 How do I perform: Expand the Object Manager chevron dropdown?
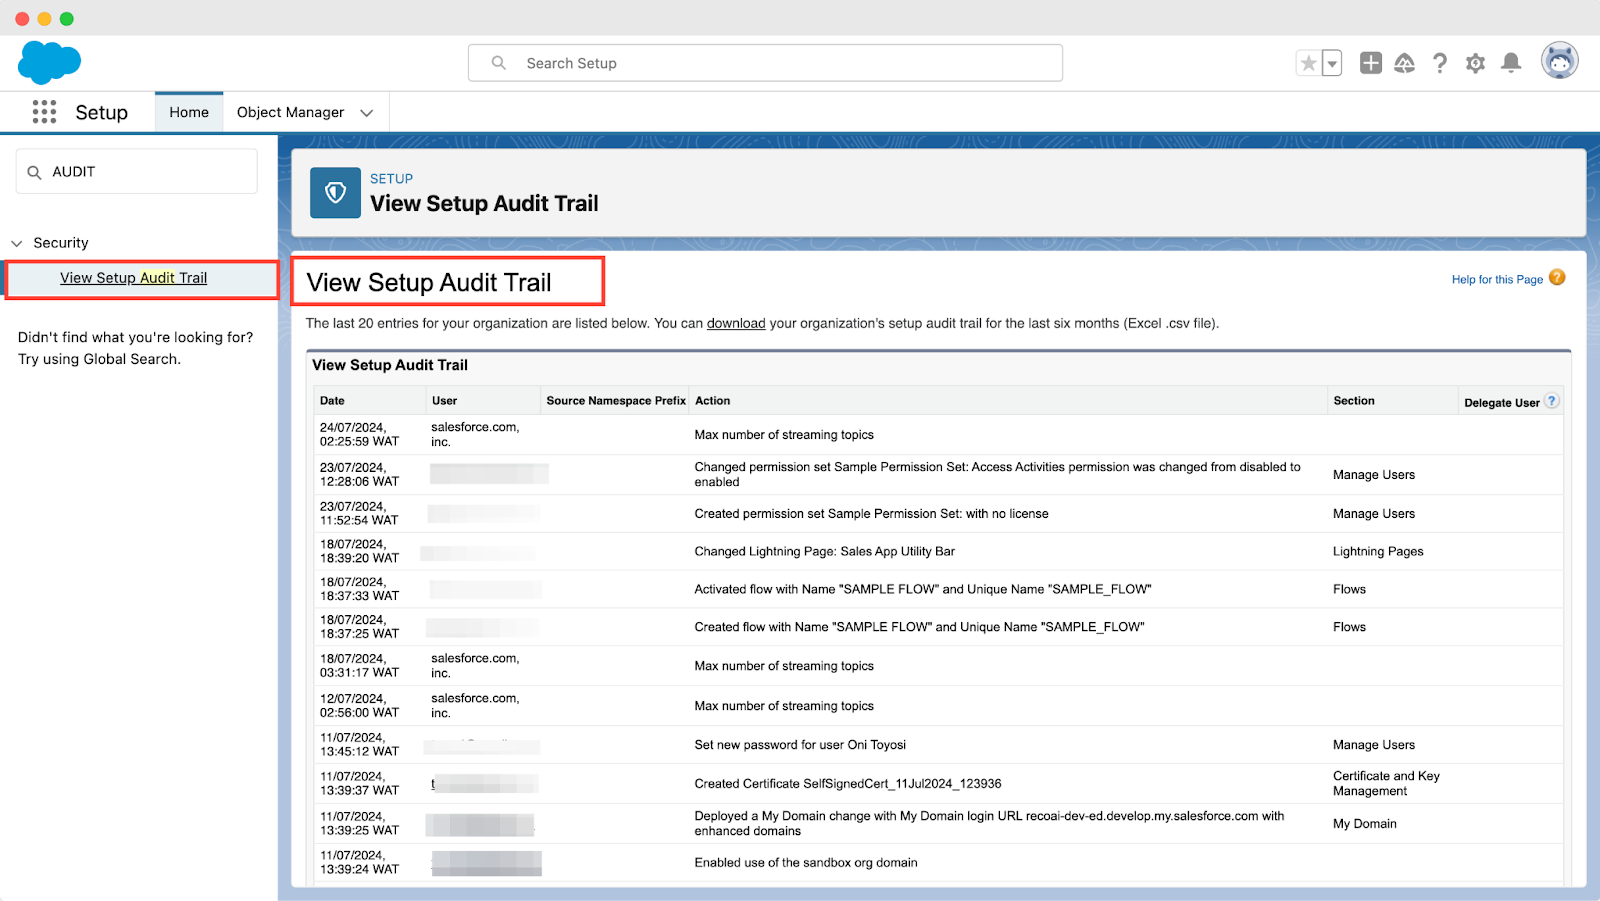[367, 113]
